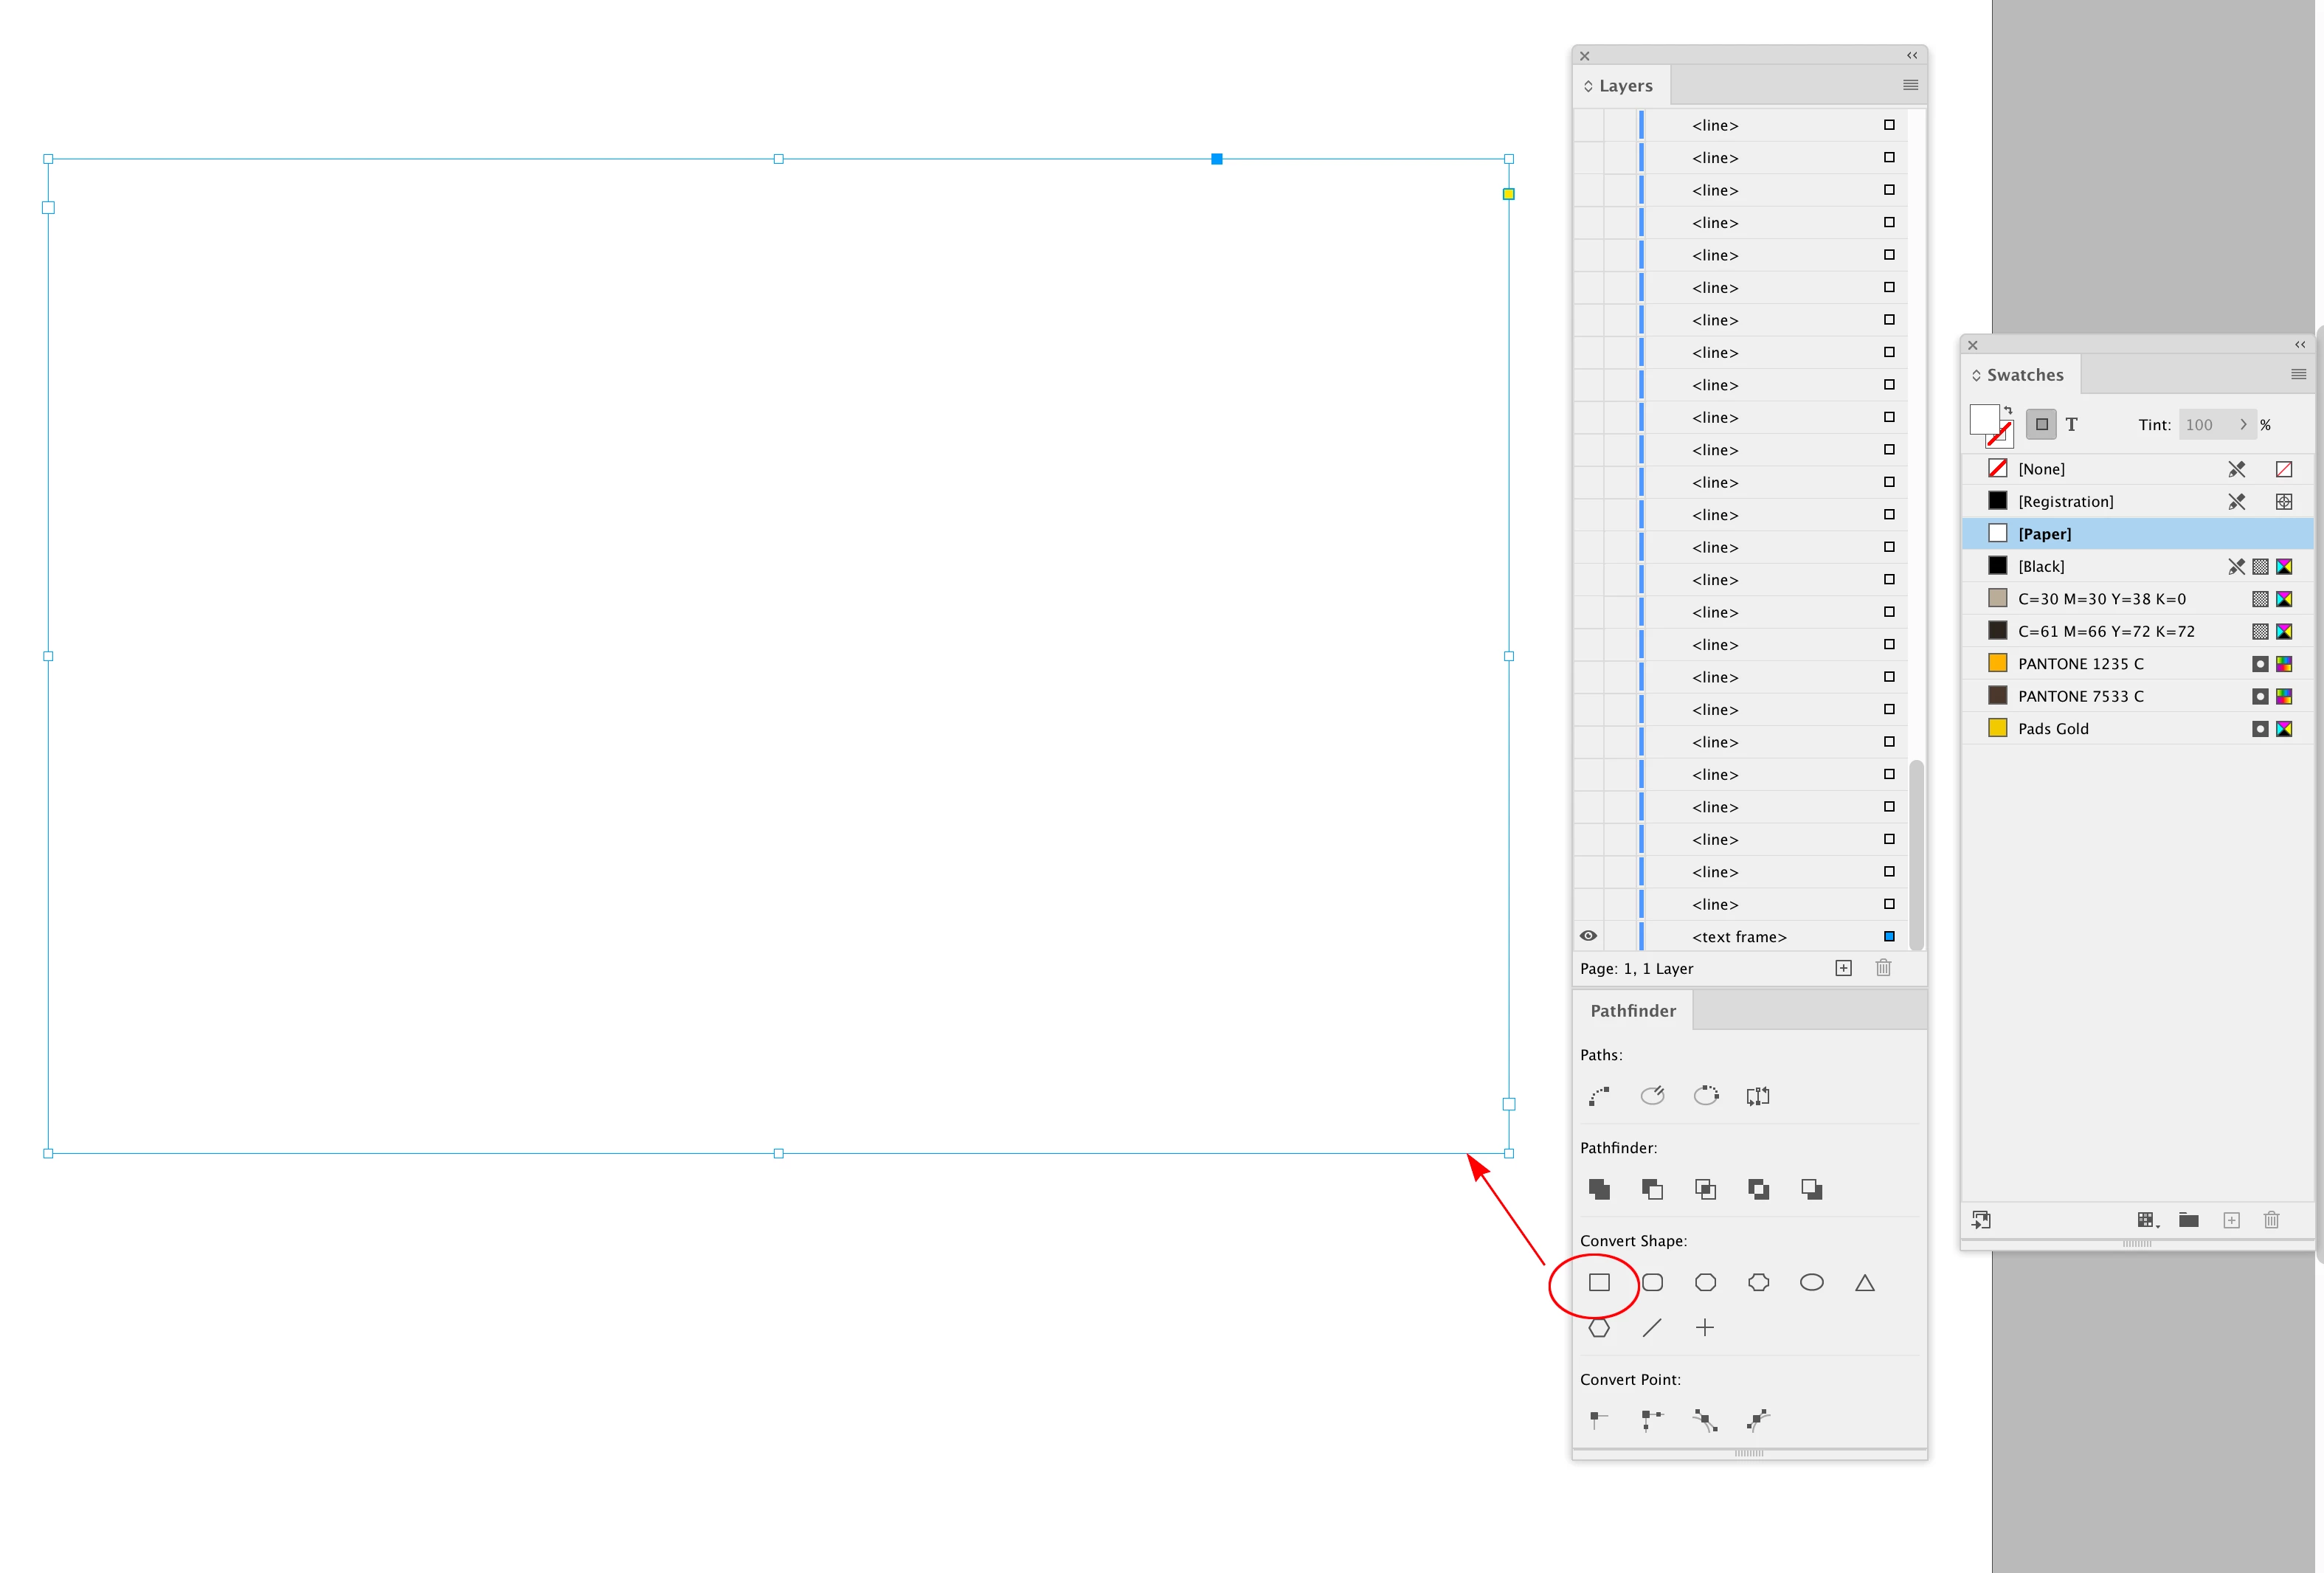
Task: Click the Join Path icon
Action: 1599,1096
